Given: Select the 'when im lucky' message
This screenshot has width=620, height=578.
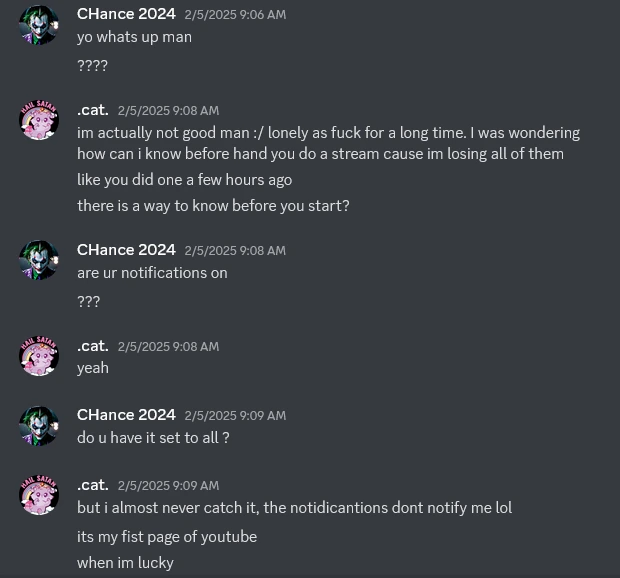Looking at the screenshot, I should click(x=125, y=563).
